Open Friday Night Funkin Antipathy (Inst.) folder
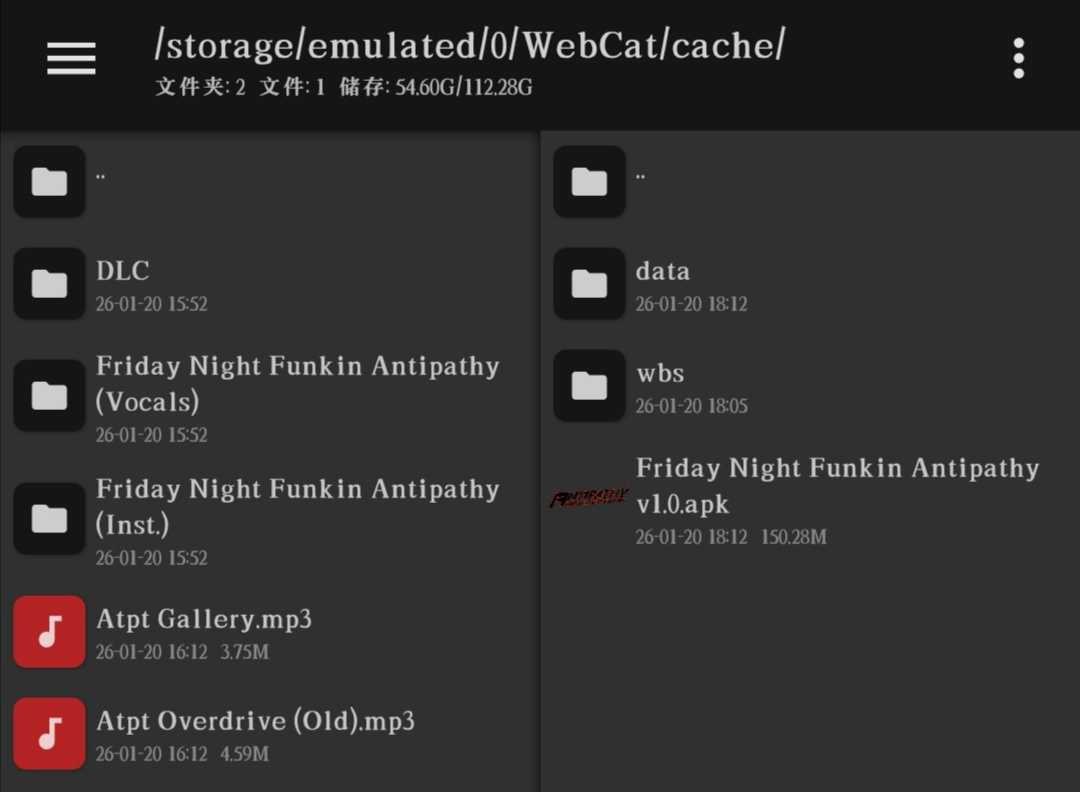Image resolution: width=1080 pixels, height=792 pixels. click(297, 506)
